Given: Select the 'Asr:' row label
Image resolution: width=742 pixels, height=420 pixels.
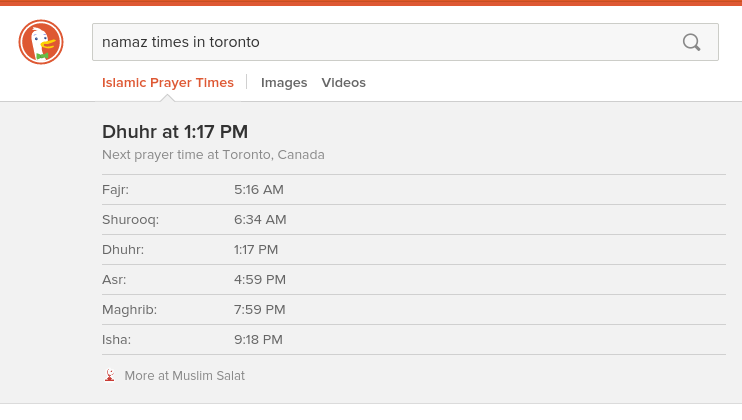Looking at the screenshot, I should (x=114, y=280).
